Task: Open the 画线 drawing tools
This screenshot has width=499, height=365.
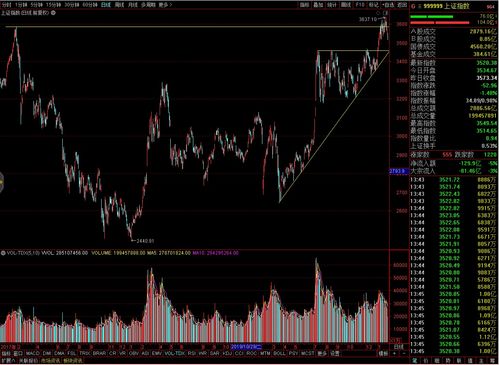Action: (x=346, y=5)
